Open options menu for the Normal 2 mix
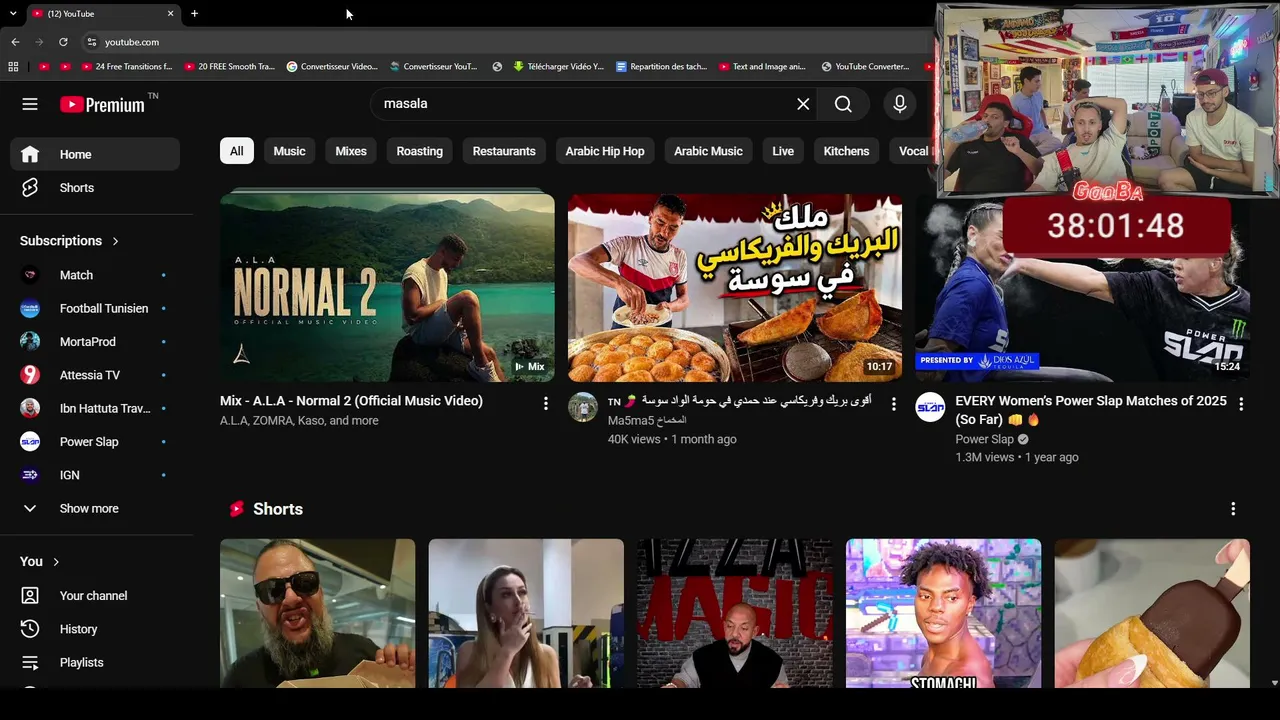 tap(545, 403)
